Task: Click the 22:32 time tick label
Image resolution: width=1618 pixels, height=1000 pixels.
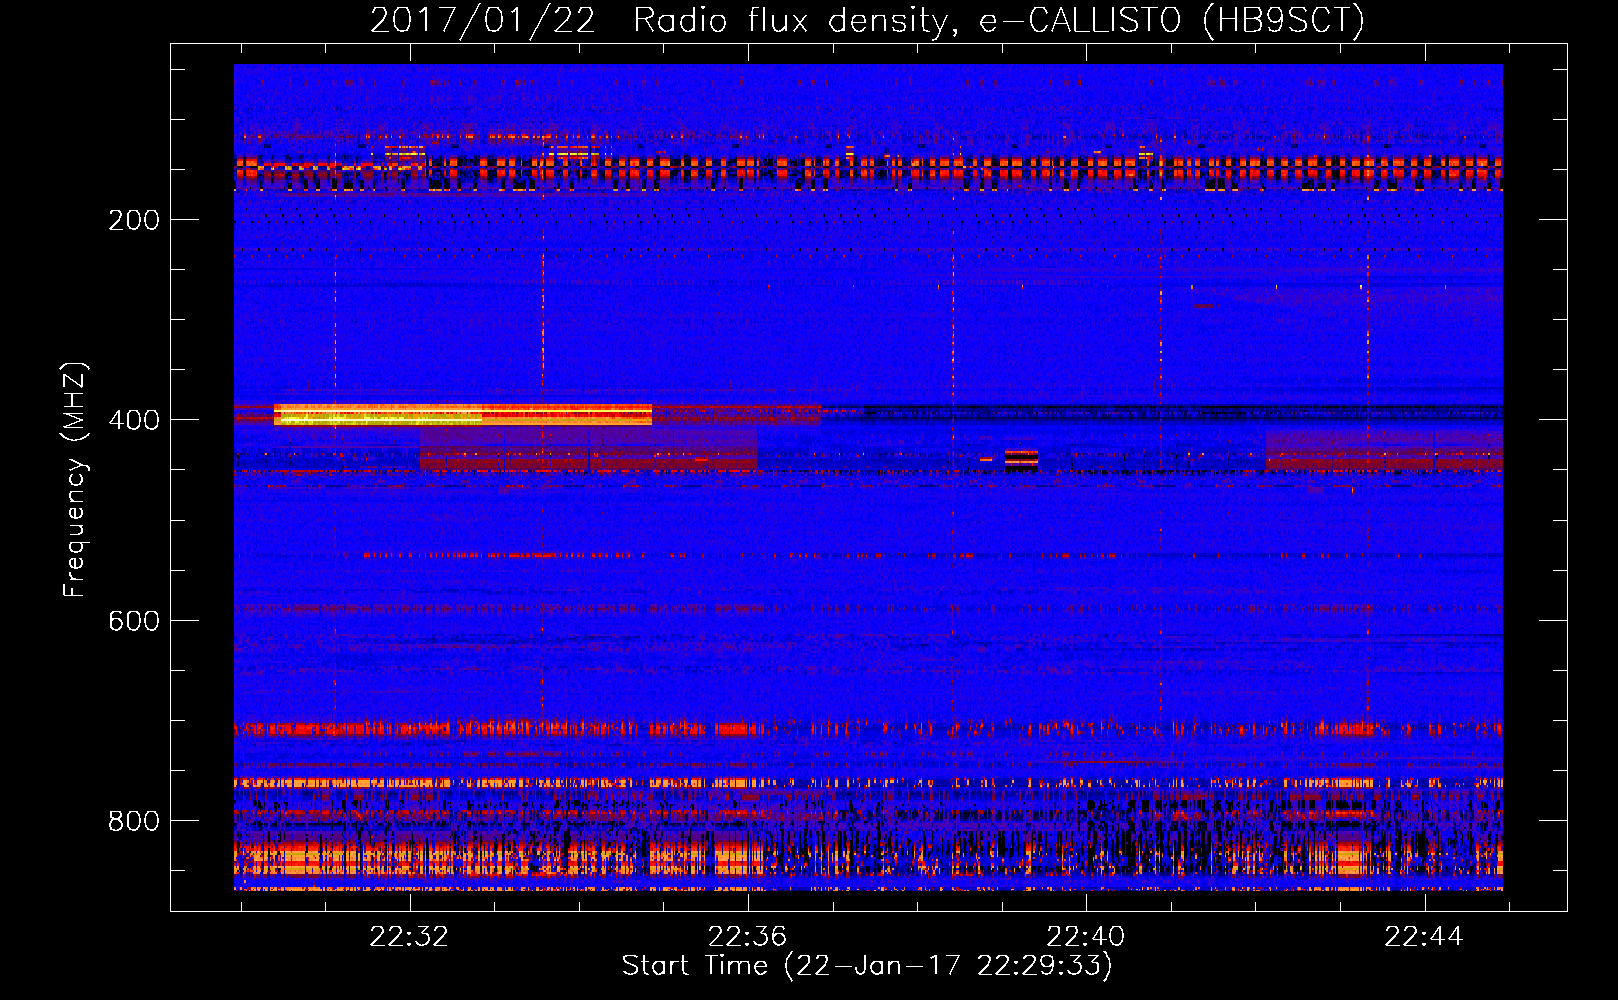Action: coord(409,937)
